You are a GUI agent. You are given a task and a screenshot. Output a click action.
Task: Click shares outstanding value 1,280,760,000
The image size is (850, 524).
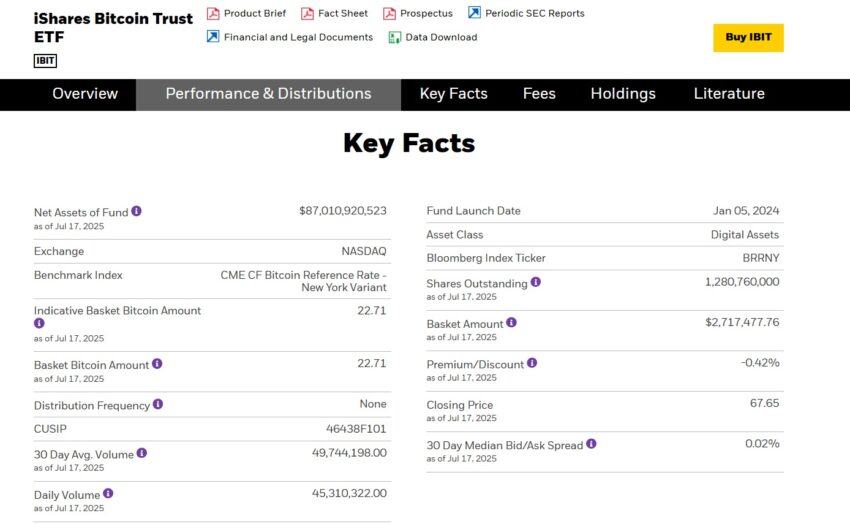point(742,282)
